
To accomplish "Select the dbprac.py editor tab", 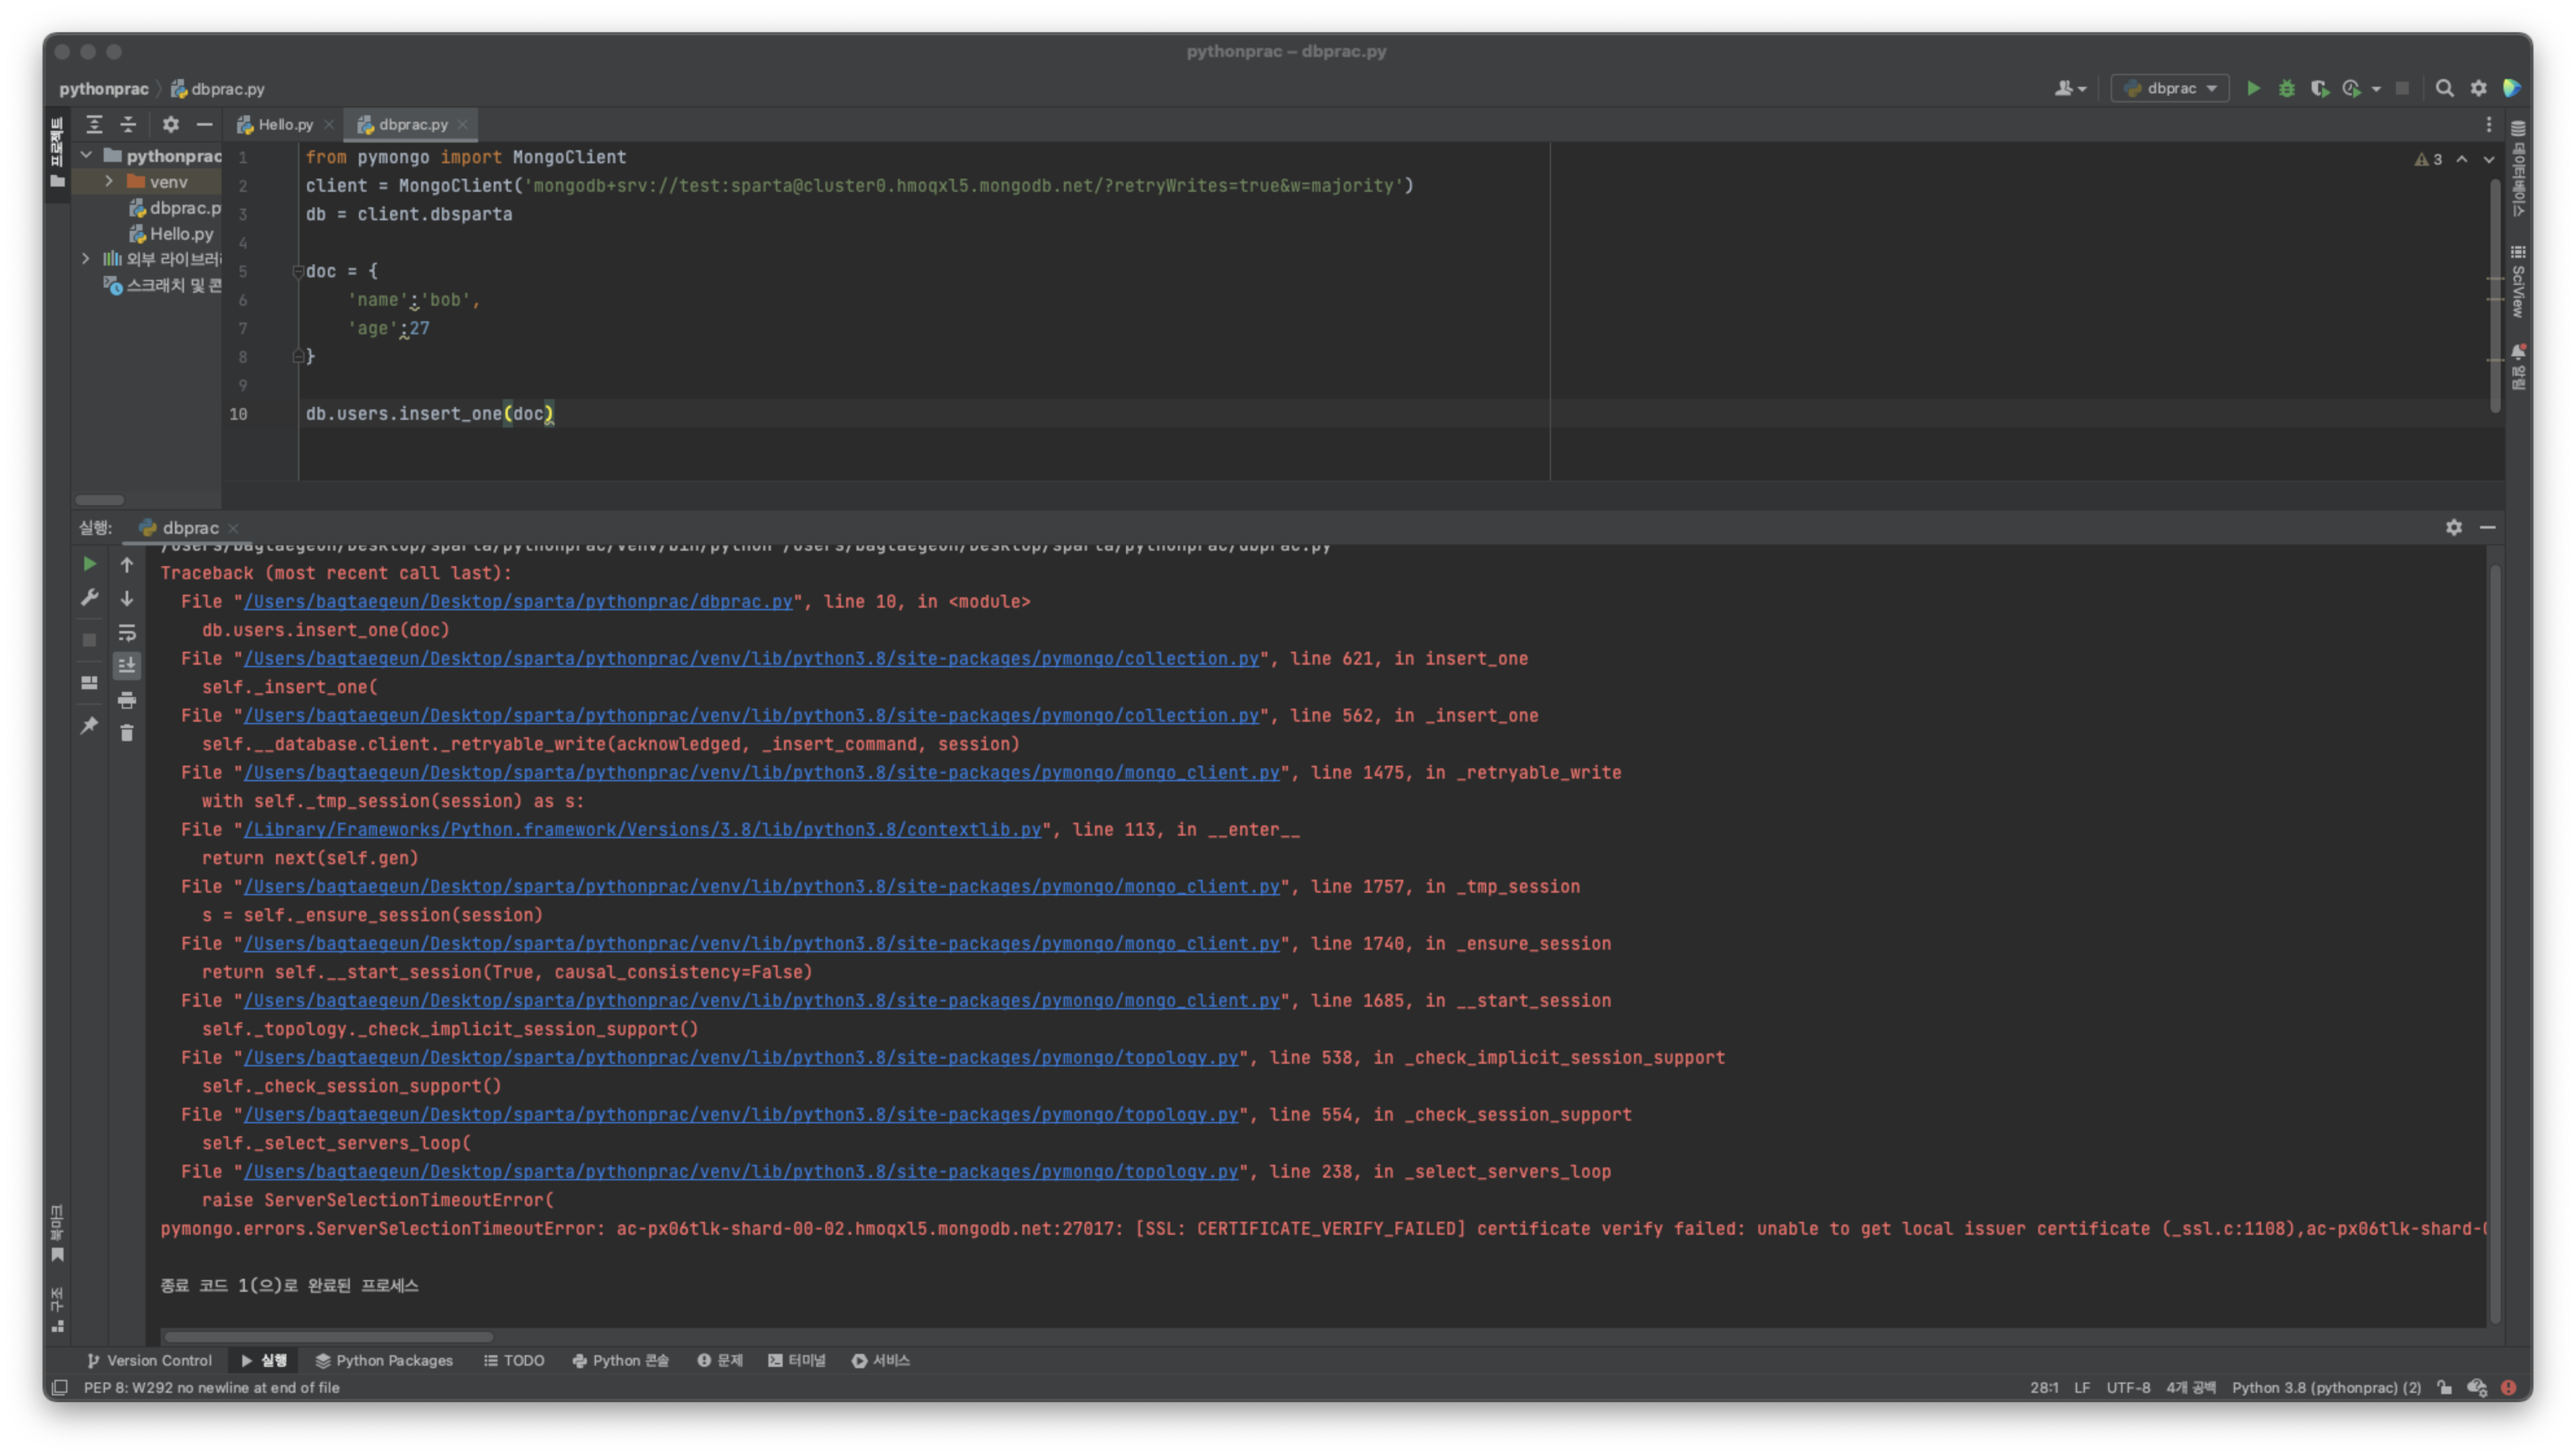I will (x=412, y=124).
